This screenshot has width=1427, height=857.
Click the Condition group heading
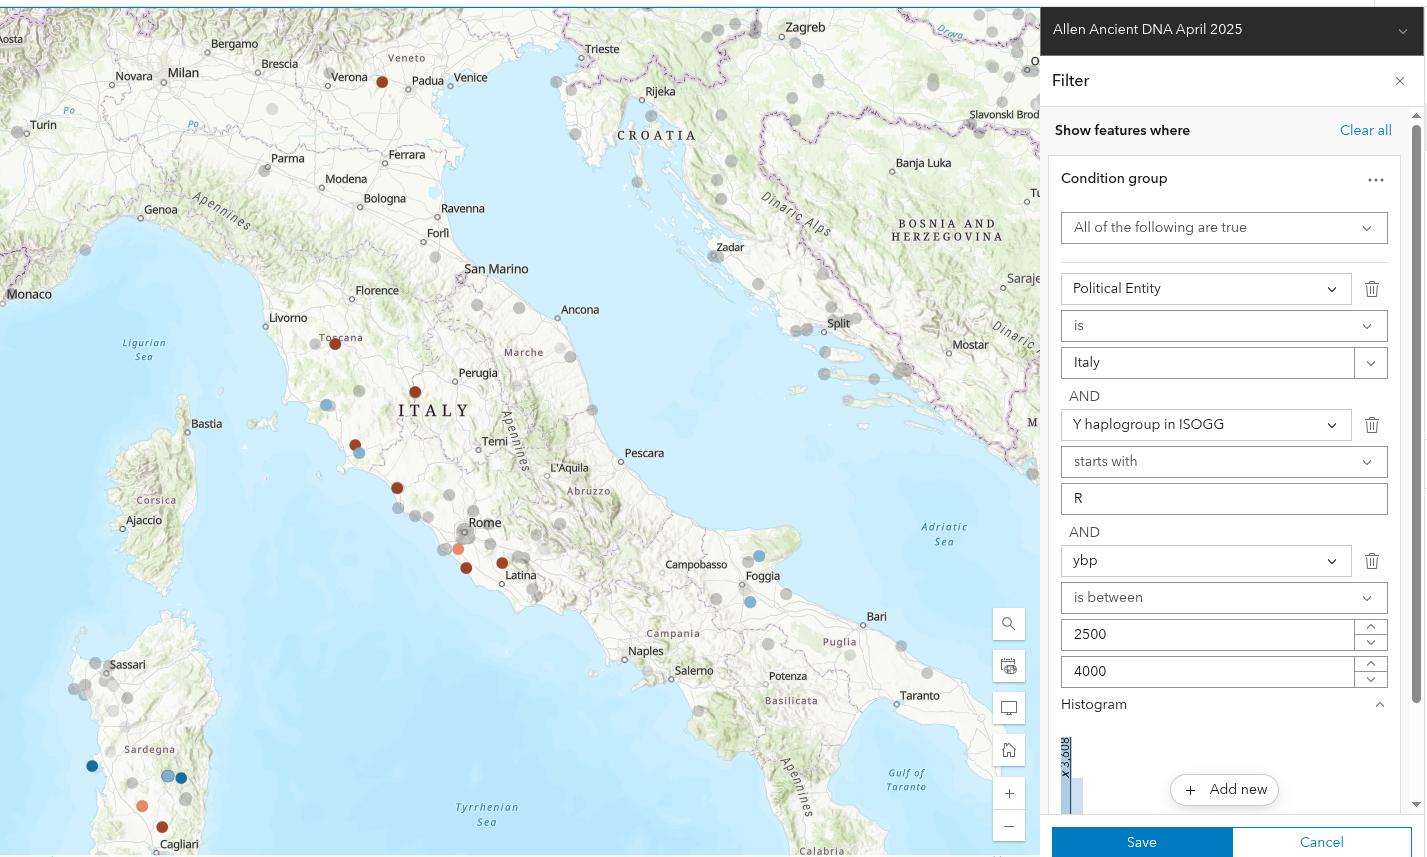tap(1114, 179)
